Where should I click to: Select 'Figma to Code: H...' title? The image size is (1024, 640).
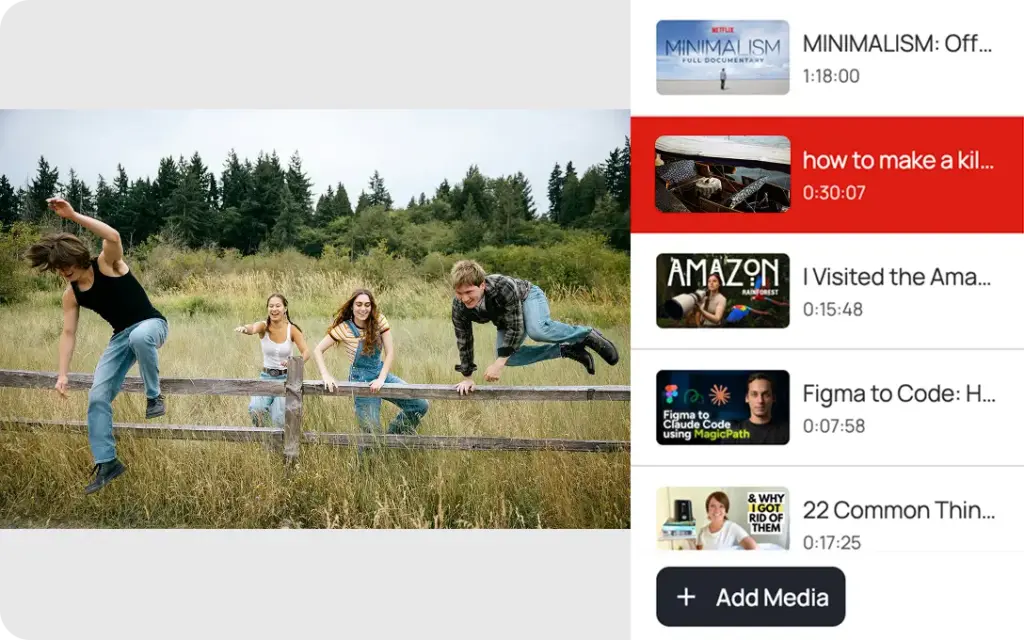pyautogui.click(x=899, y=393)
